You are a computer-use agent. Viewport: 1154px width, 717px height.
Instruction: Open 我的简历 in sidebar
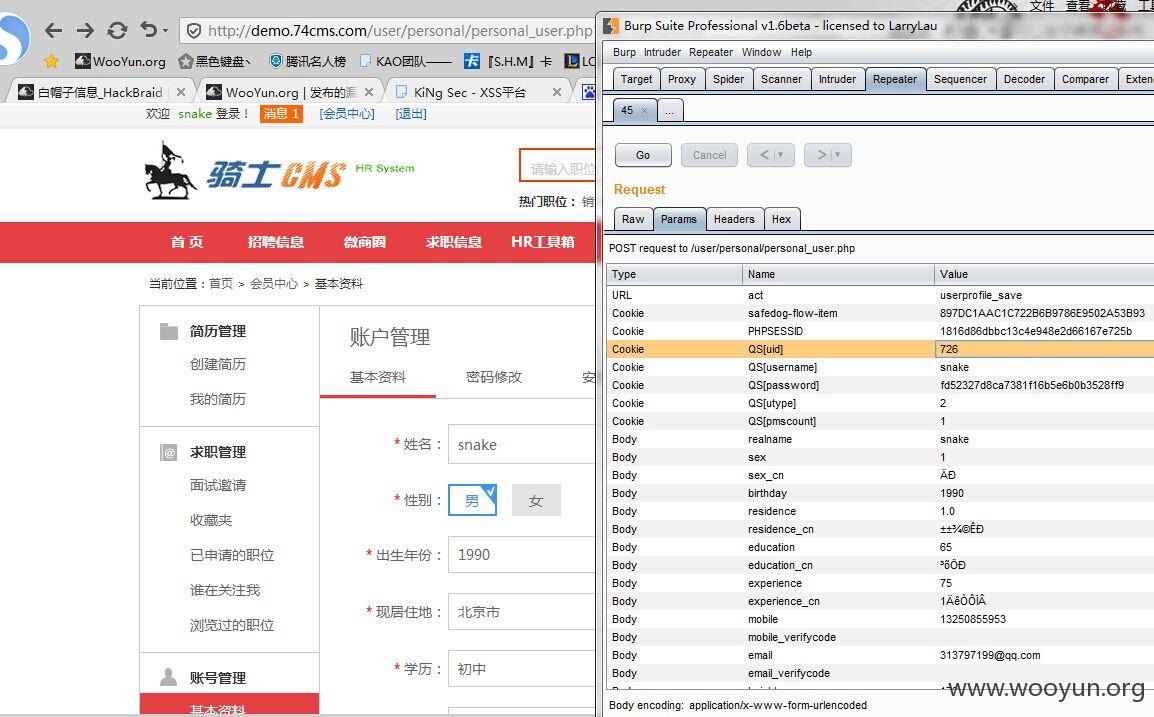(x=218, y=399)
